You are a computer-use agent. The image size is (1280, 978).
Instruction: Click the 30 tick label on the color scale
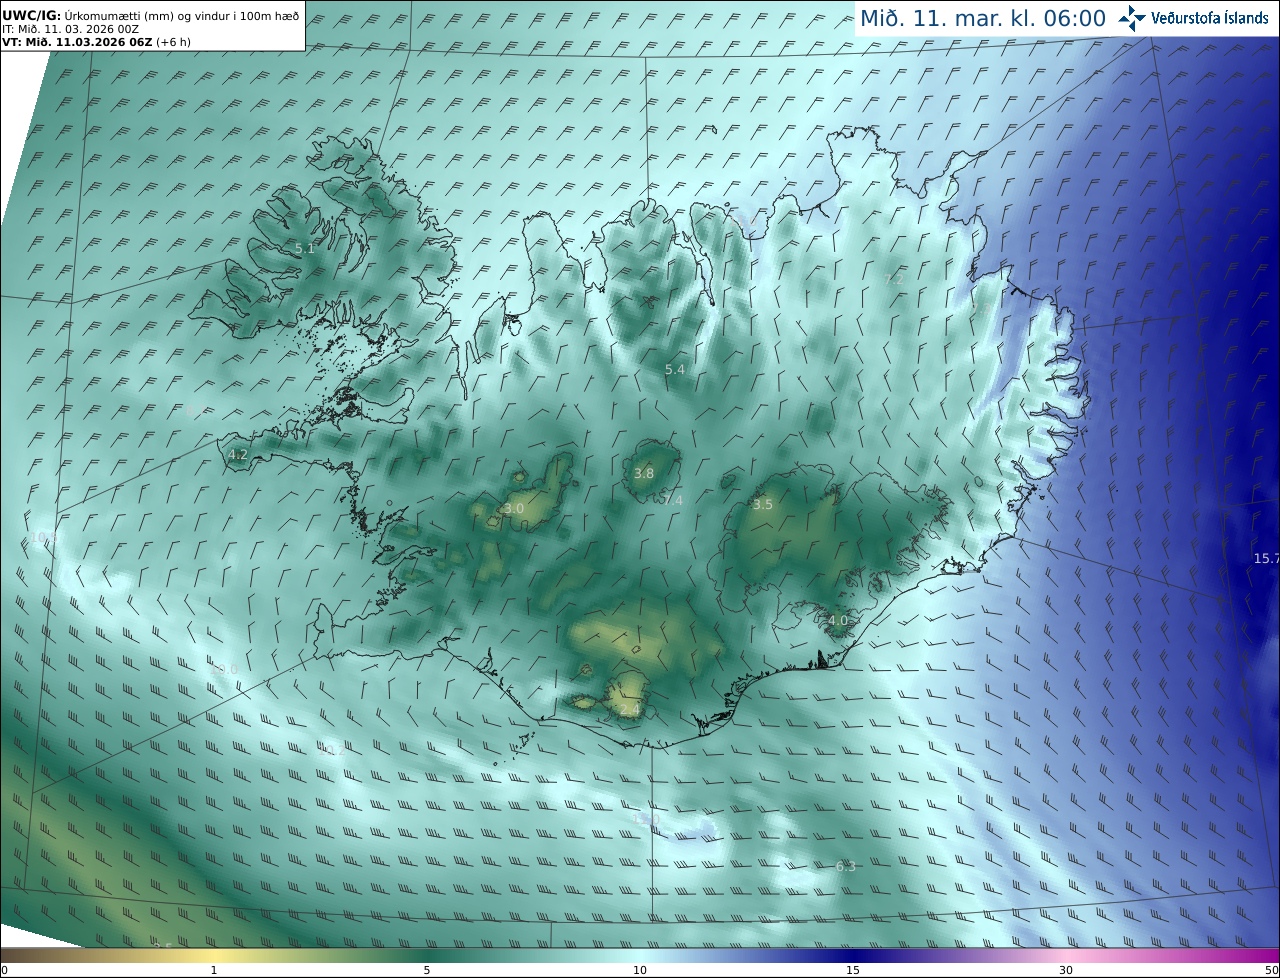[x=1066, y=970]
